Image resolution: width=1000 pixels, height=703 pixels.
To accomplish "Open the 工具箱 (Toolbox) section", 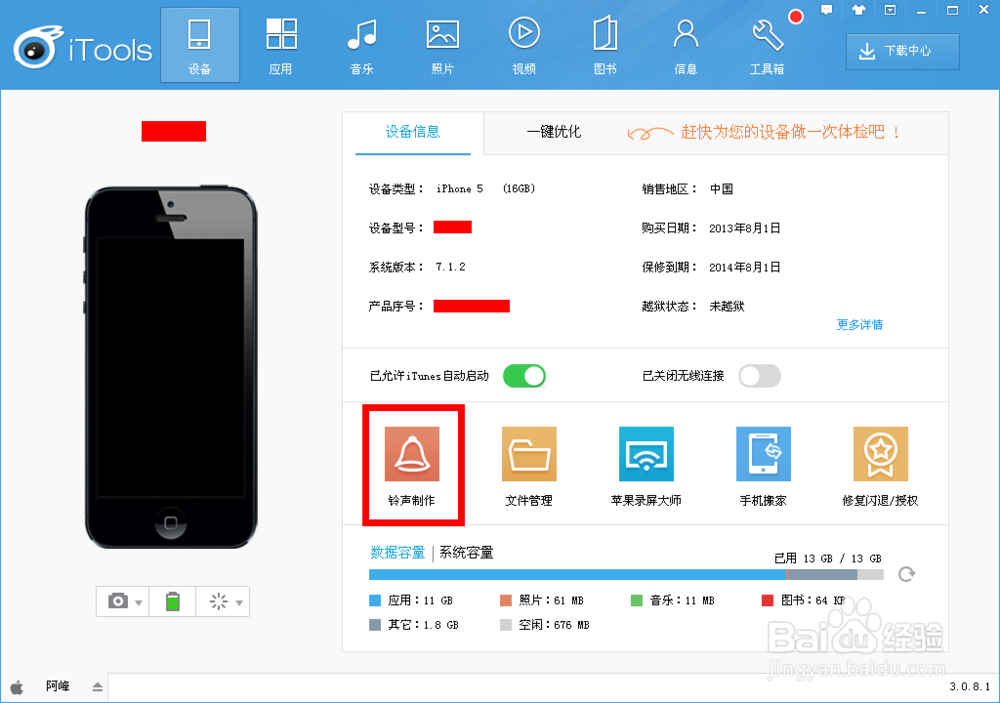I will (x=767, y=45).
